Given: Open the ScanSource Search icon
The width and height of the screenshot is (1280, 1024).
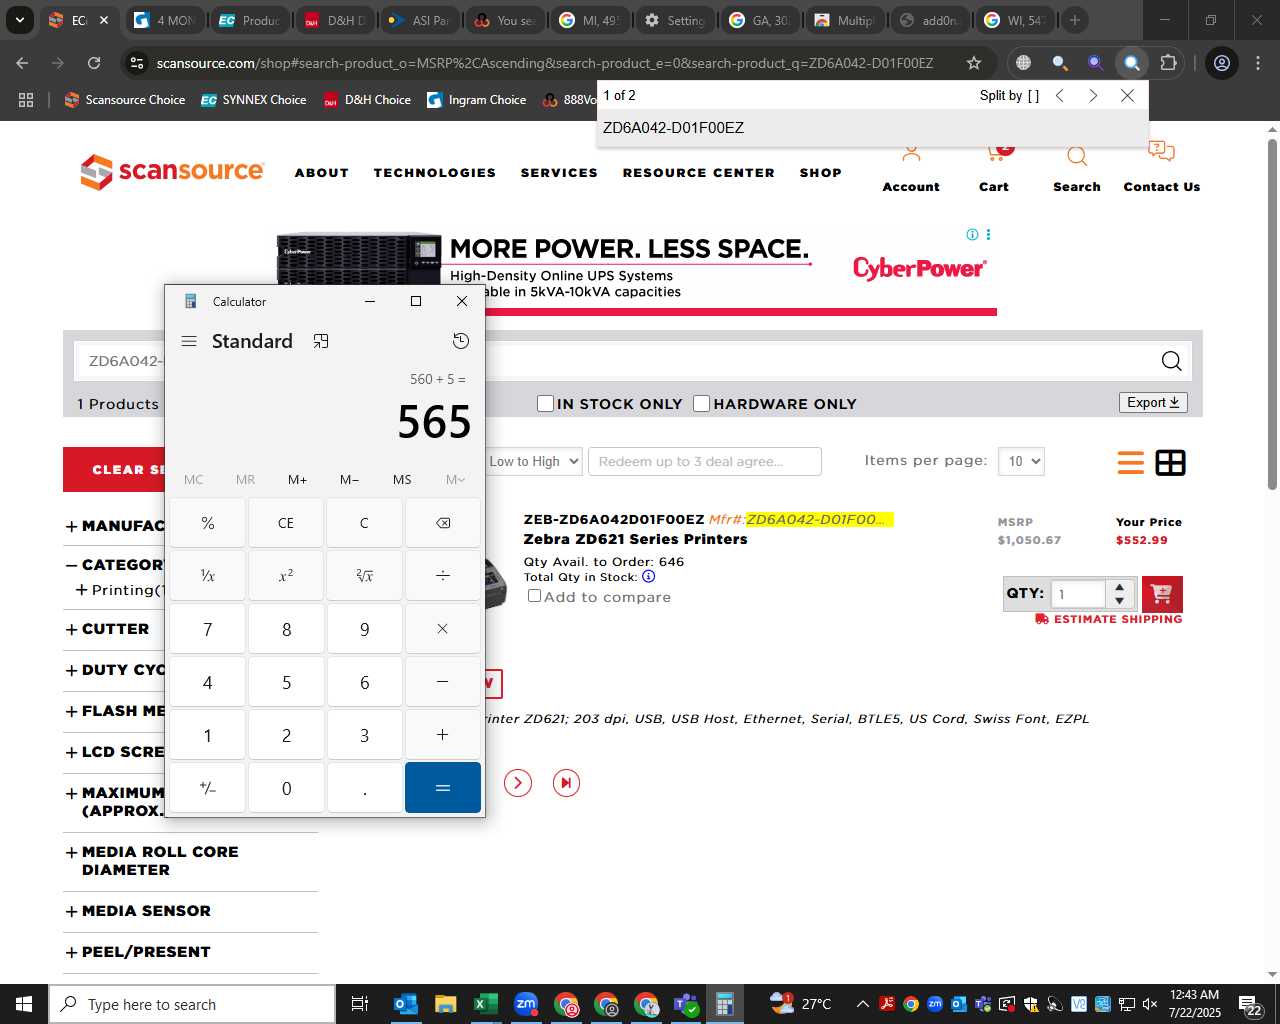Looking at the screenshot, I should coord(1077,156).
